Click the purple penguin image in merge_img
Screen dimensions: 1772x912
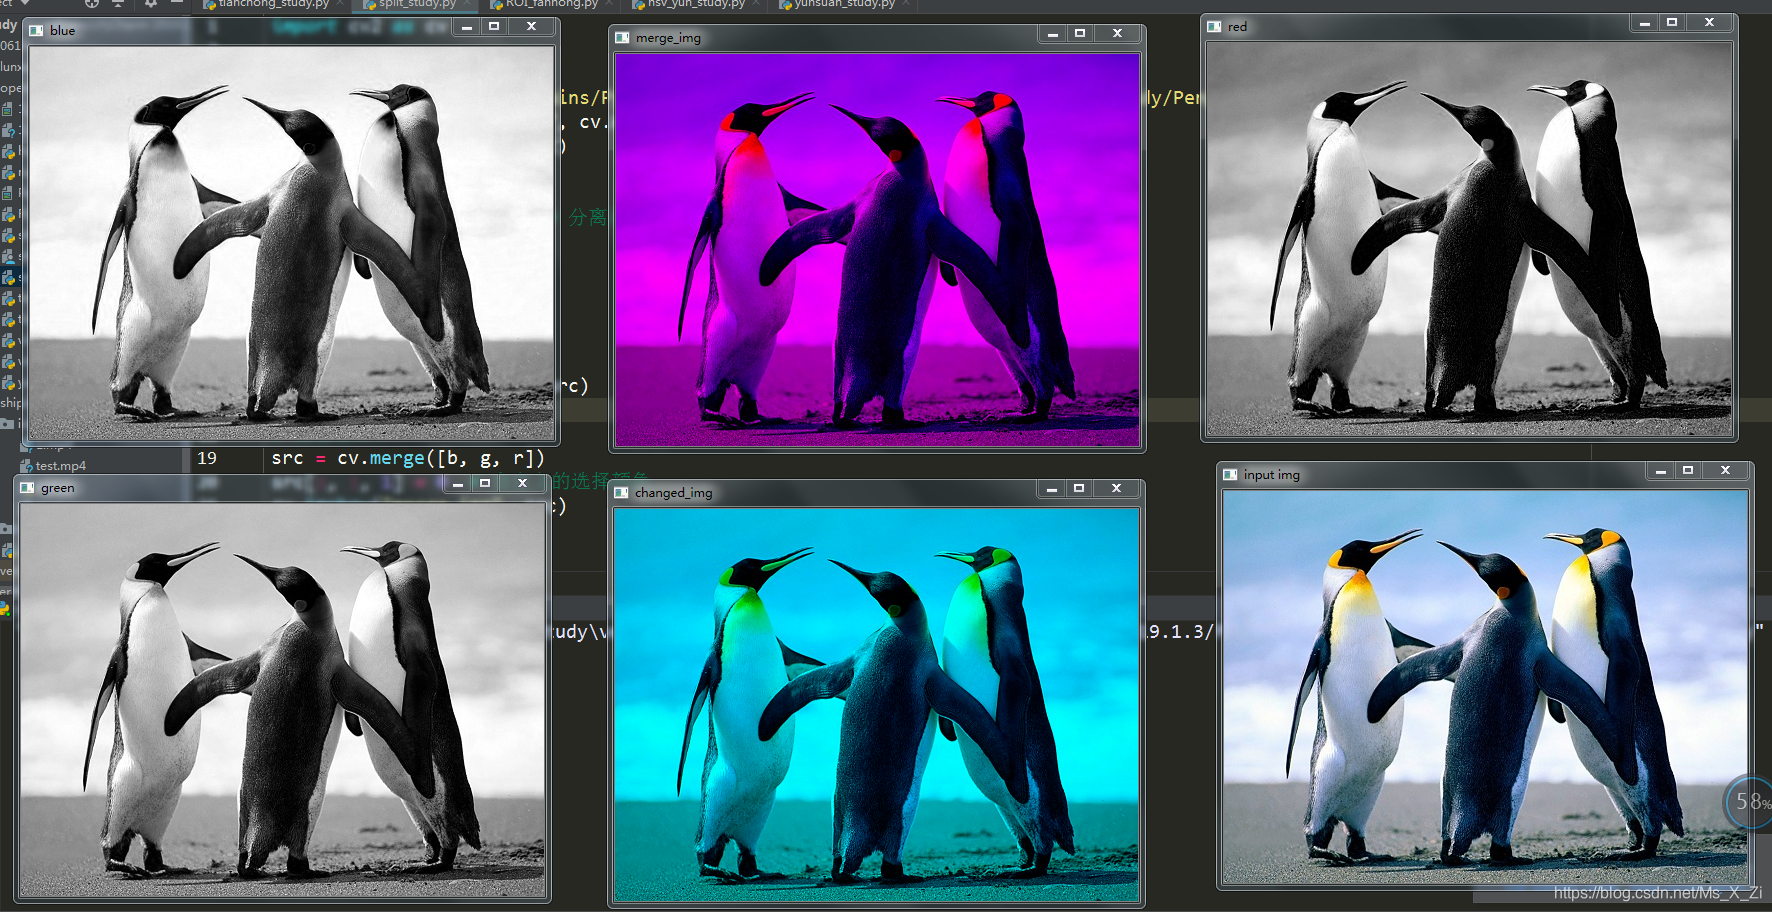pyautogui.click(x=877, y=249)
